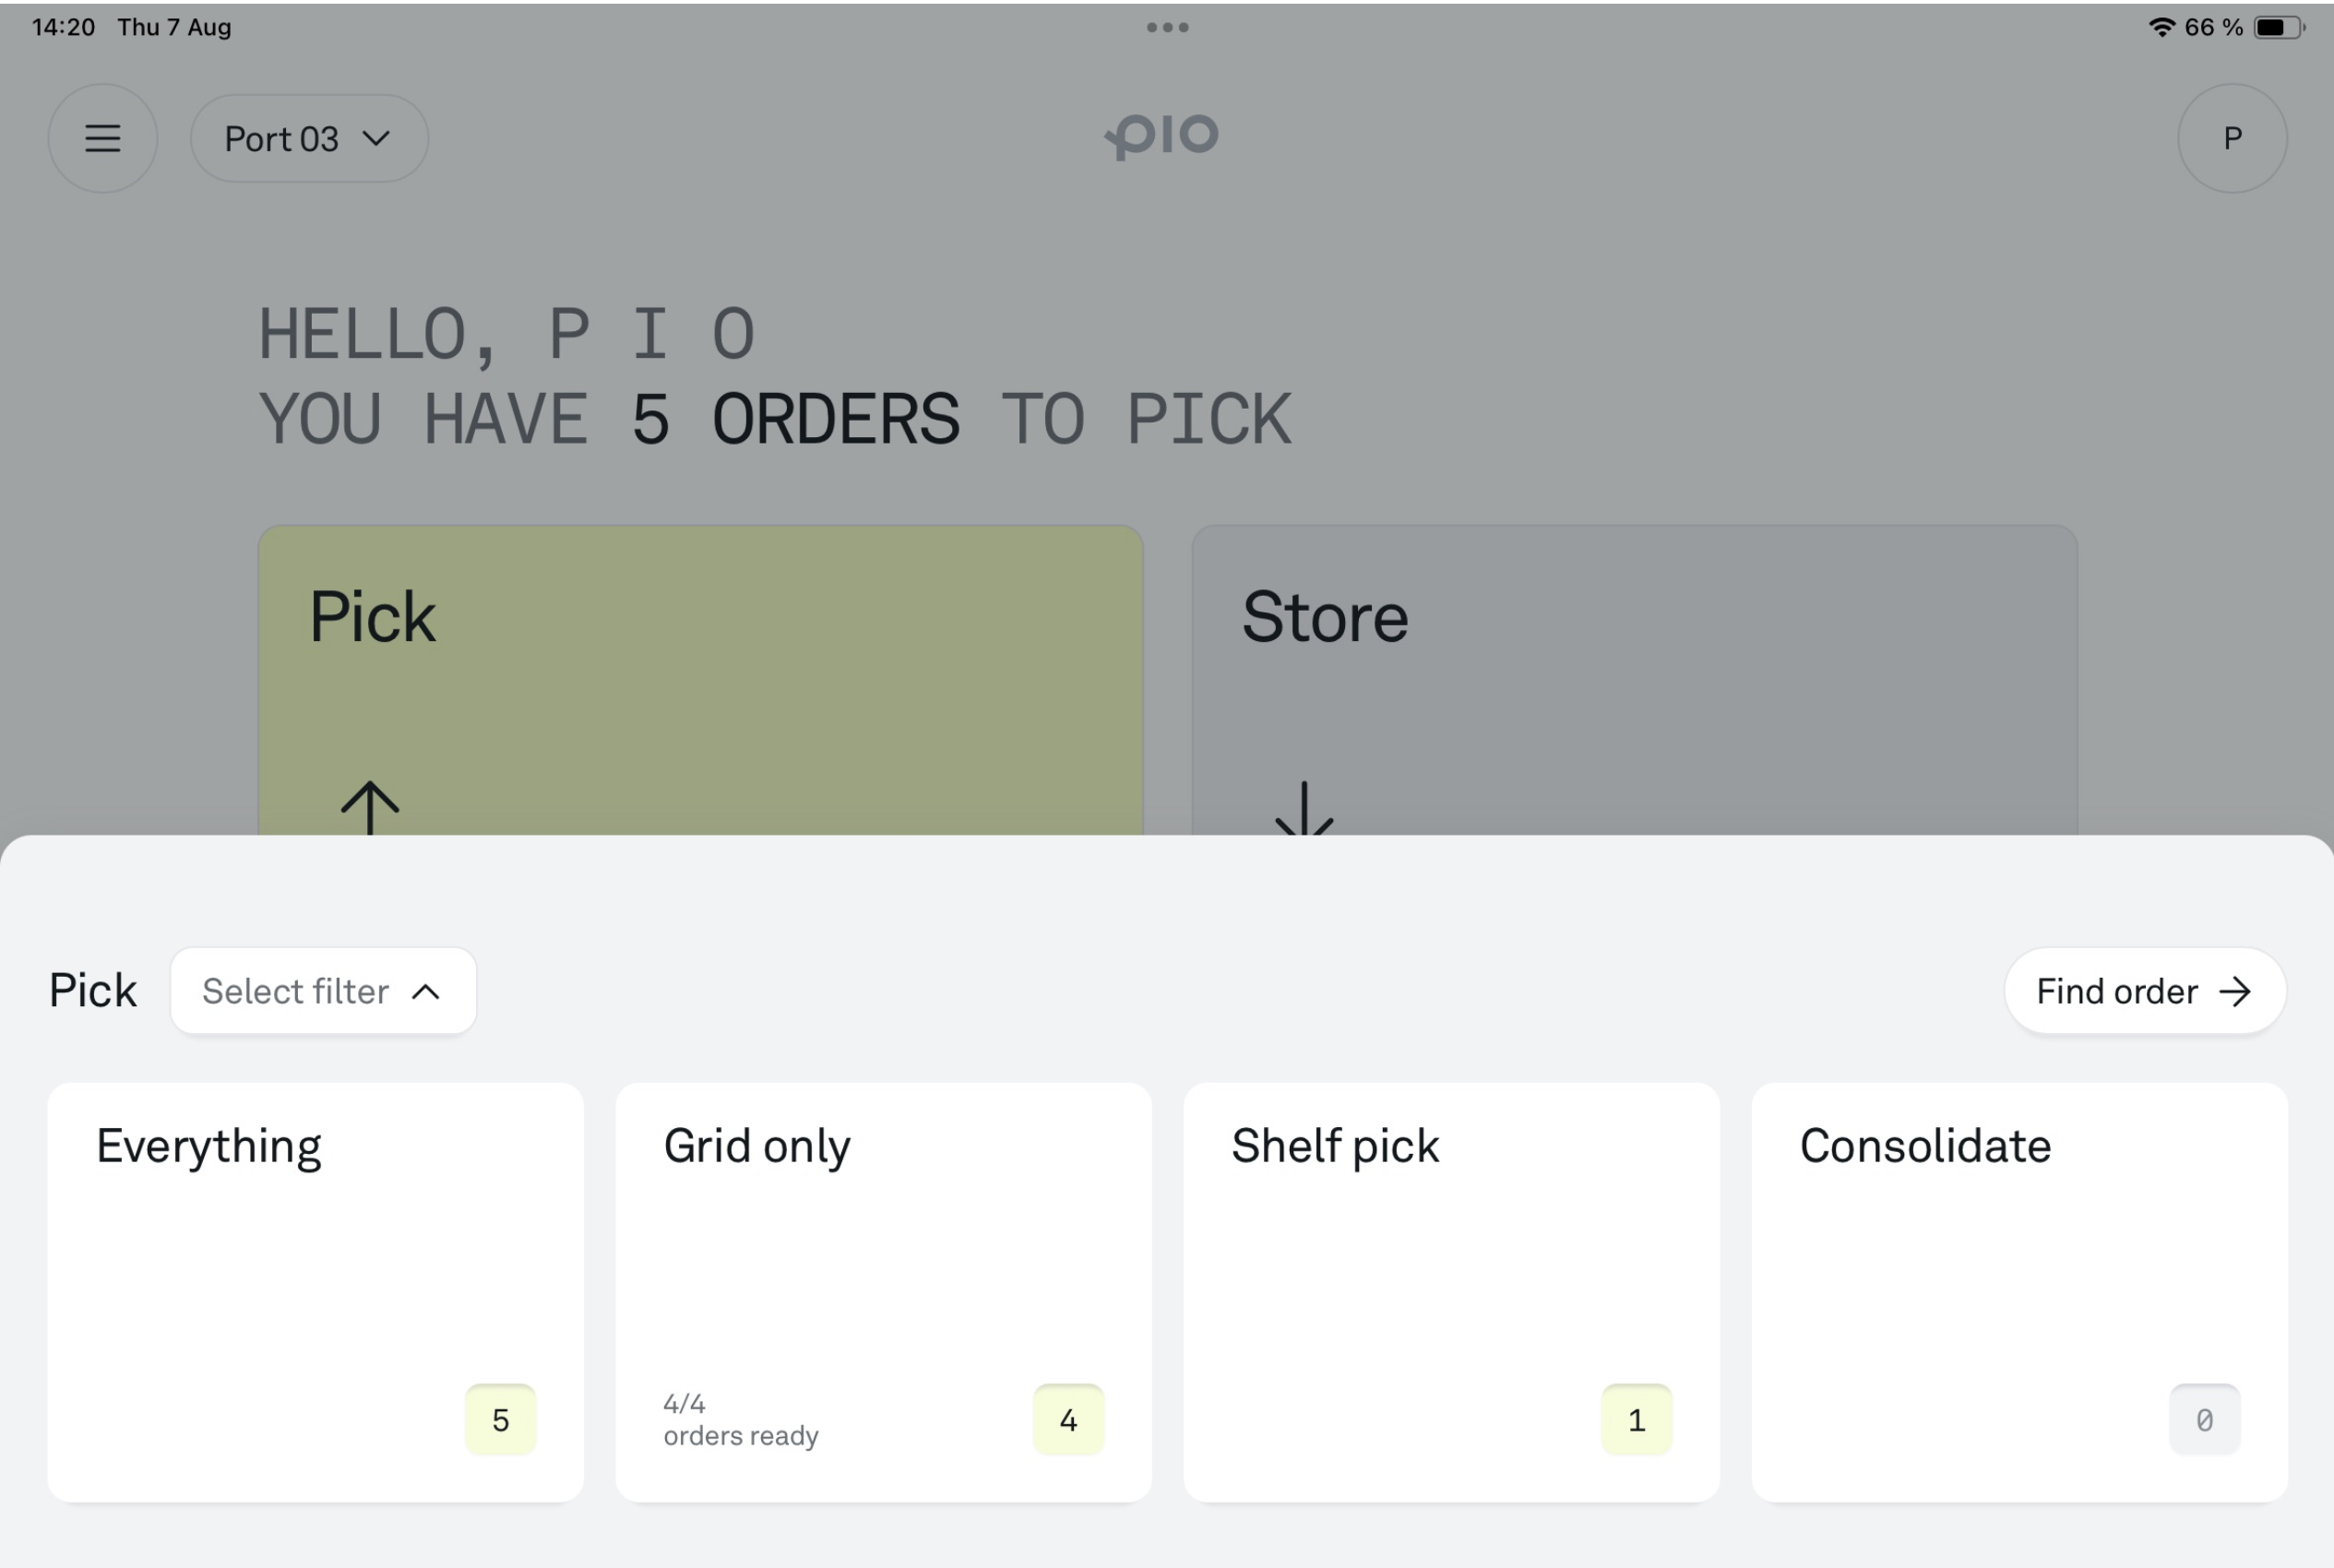This screenshot has height=1568, width=2334.
Task: Click the Port 03 chevron arrow
Action: pyautogui.click(x=376, y=138)
